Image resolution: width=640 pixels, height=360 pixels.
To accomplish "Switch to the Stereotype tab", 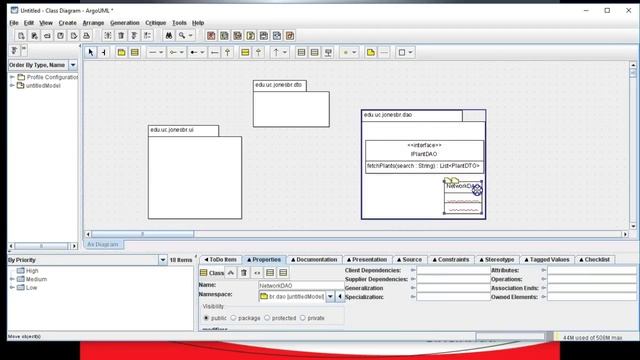I will (x=497, y=260).
